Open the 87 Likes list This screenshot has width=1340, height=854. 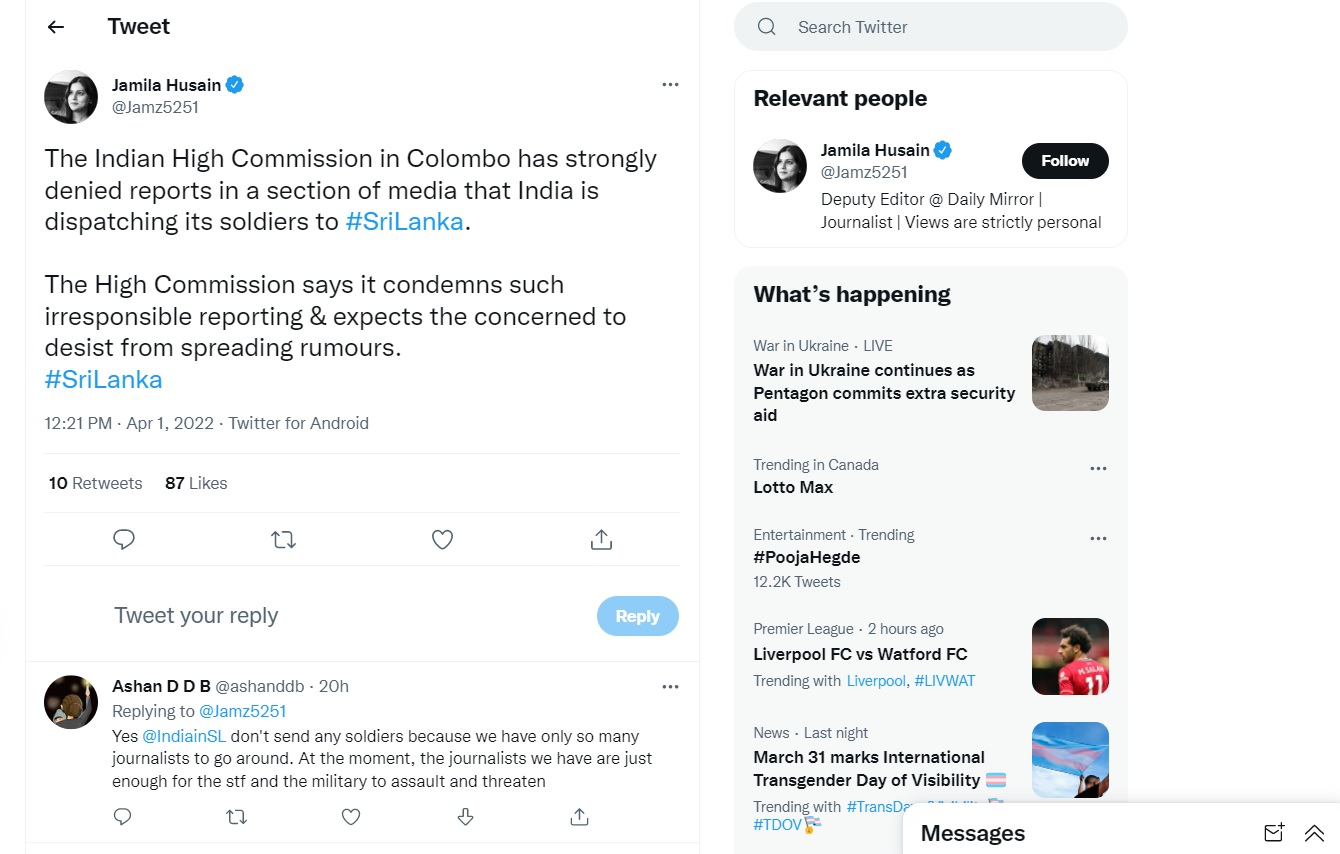[x=196, y=483]
